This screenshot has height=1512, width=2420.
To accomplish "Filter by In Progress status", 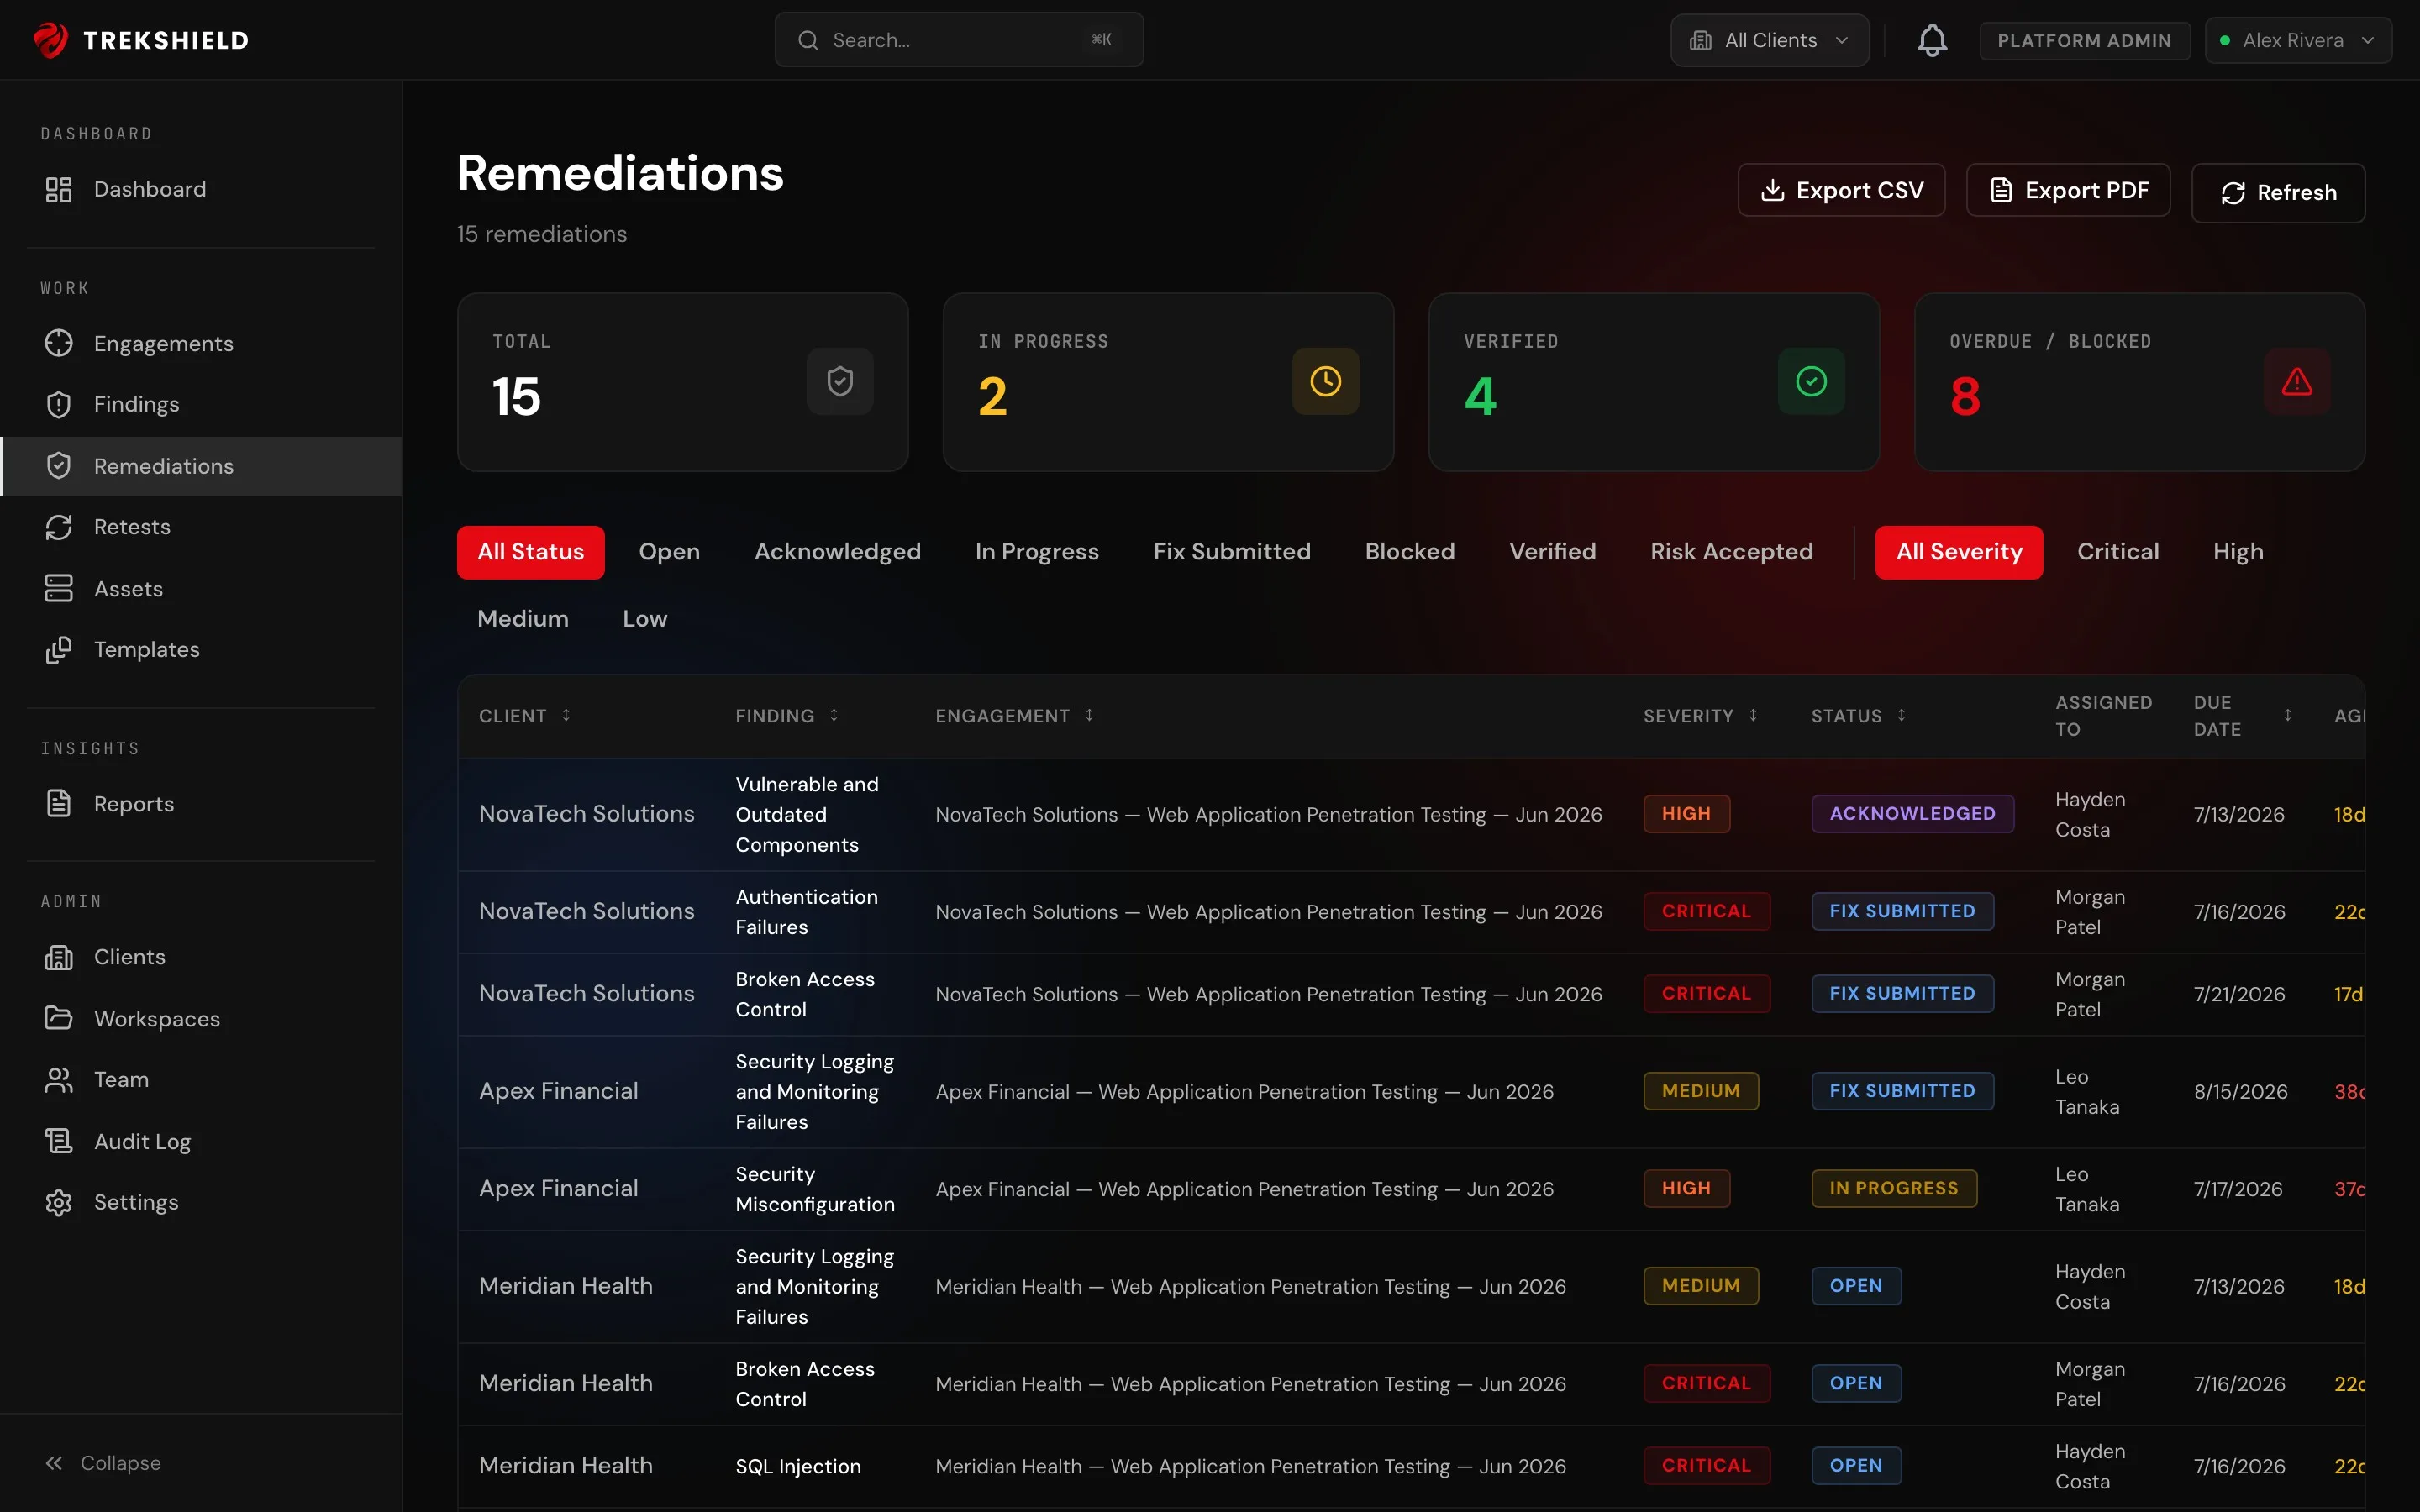I will [1037, 552].
